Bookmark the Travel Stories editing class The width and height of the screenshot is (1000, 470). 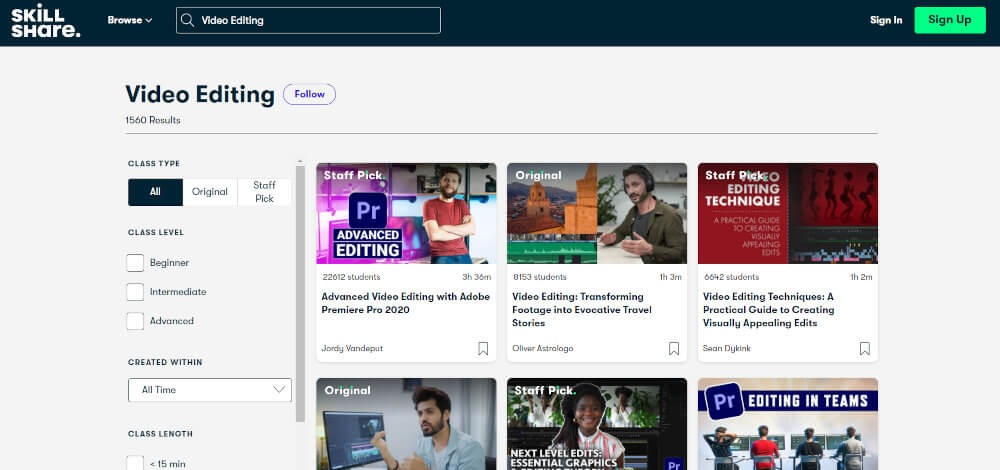(674, 348)
